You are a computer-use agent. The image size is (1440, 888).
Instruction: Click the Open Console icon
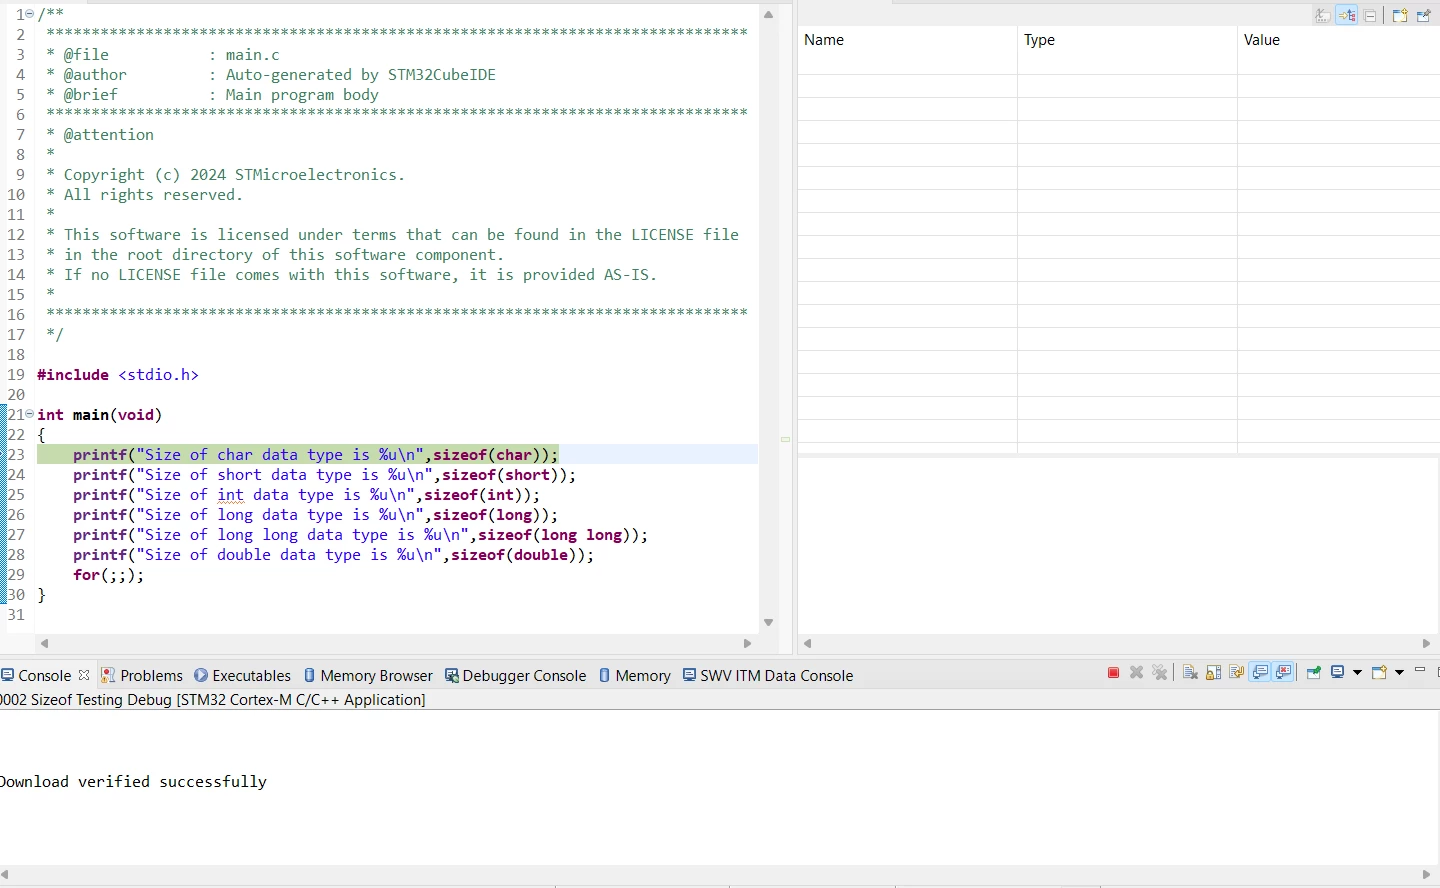tap(1380, 673)
